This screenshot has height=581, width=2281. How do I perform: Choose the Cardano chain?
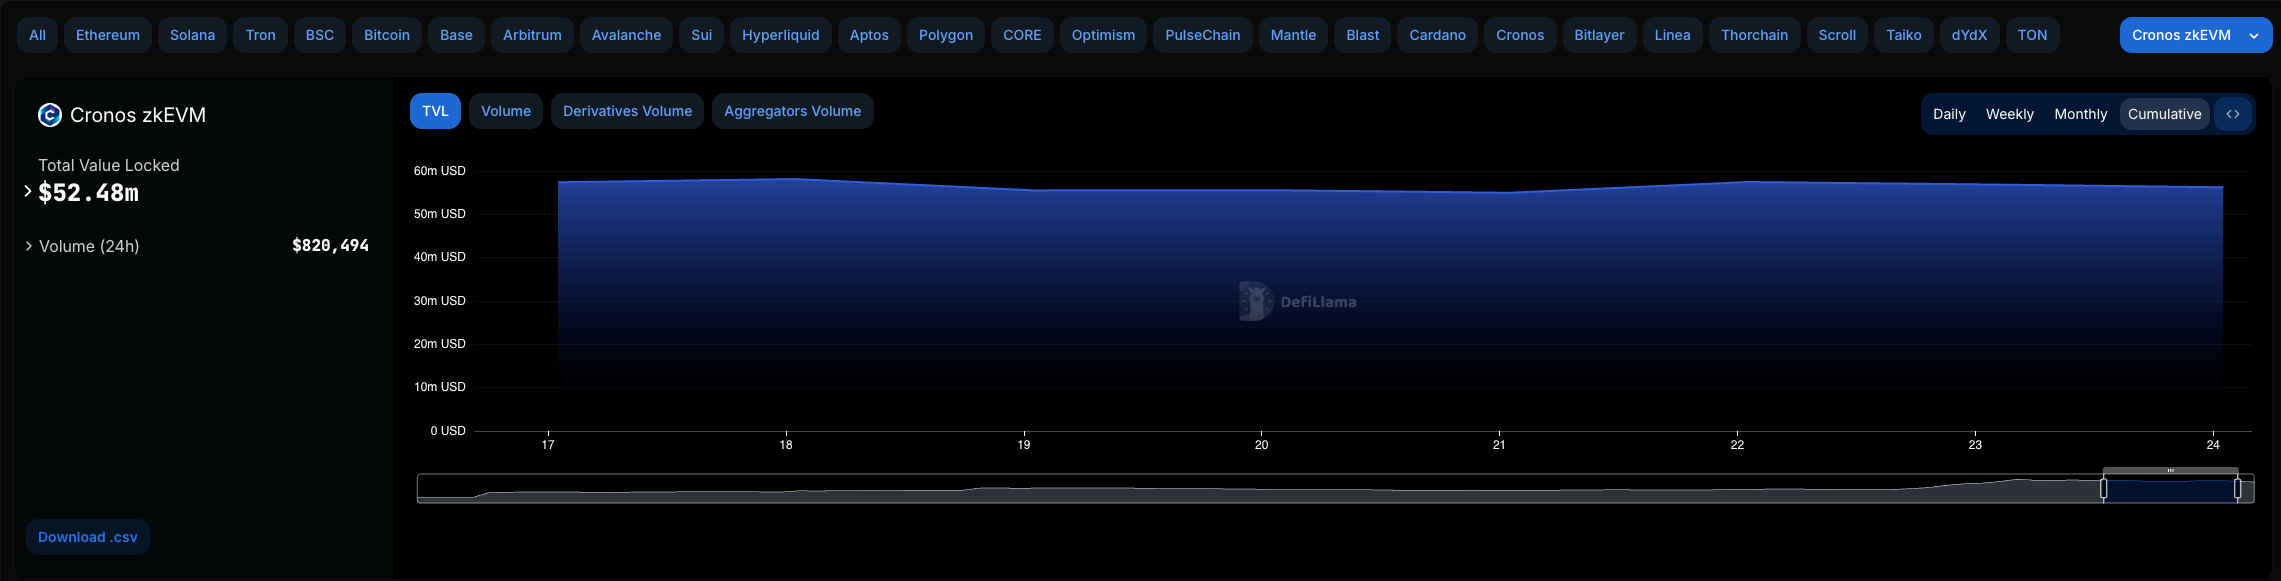[1437, 35]
